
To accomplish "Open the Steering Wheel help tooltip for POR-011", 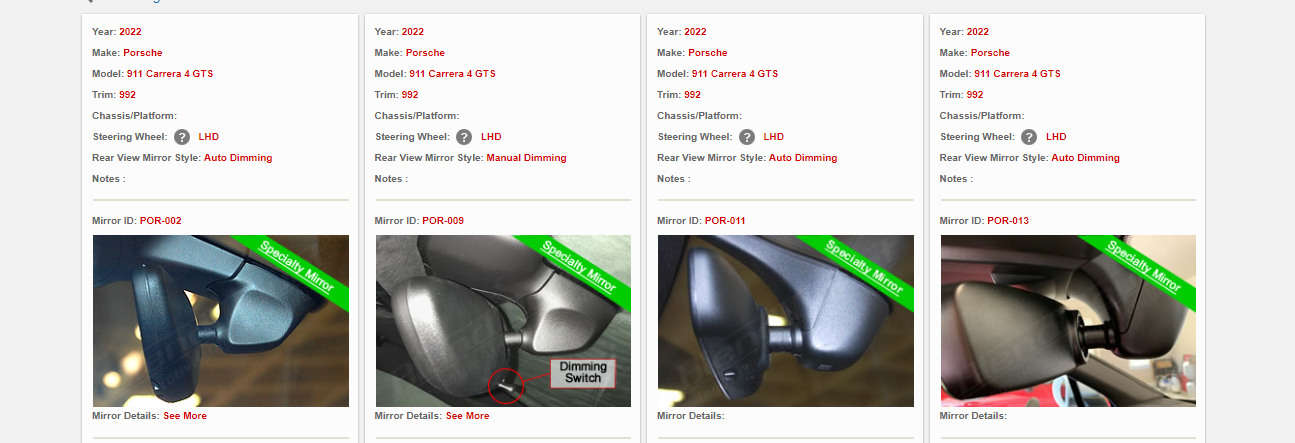I will [x=747, y=137].
